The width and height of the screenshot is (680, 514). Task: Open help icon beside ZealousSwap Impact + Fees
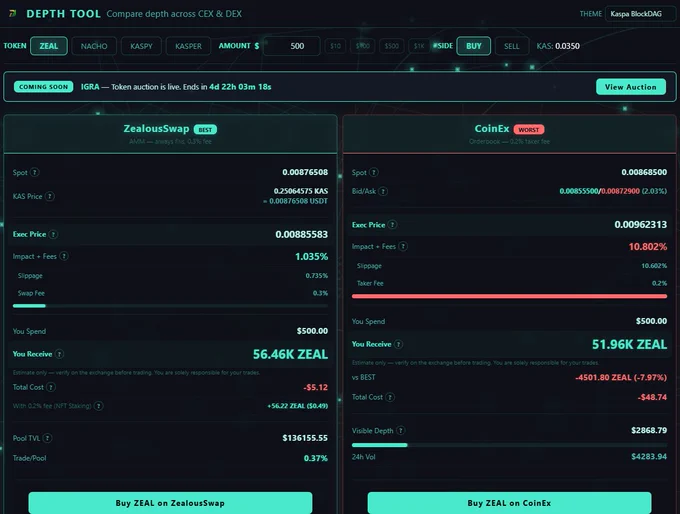64,256
